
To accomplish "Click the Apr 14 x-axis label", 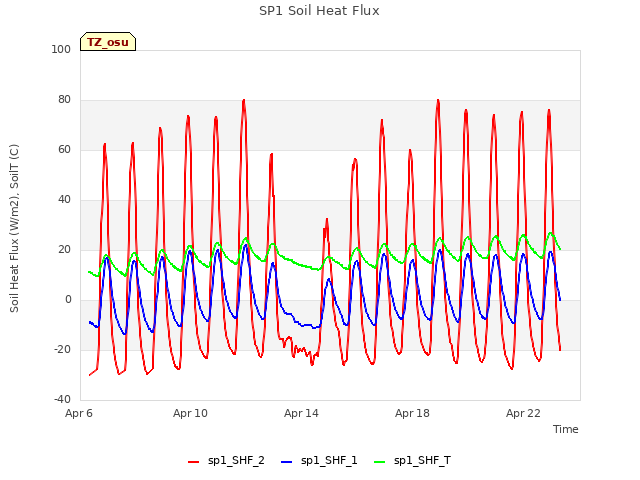I will click(301, 413).
